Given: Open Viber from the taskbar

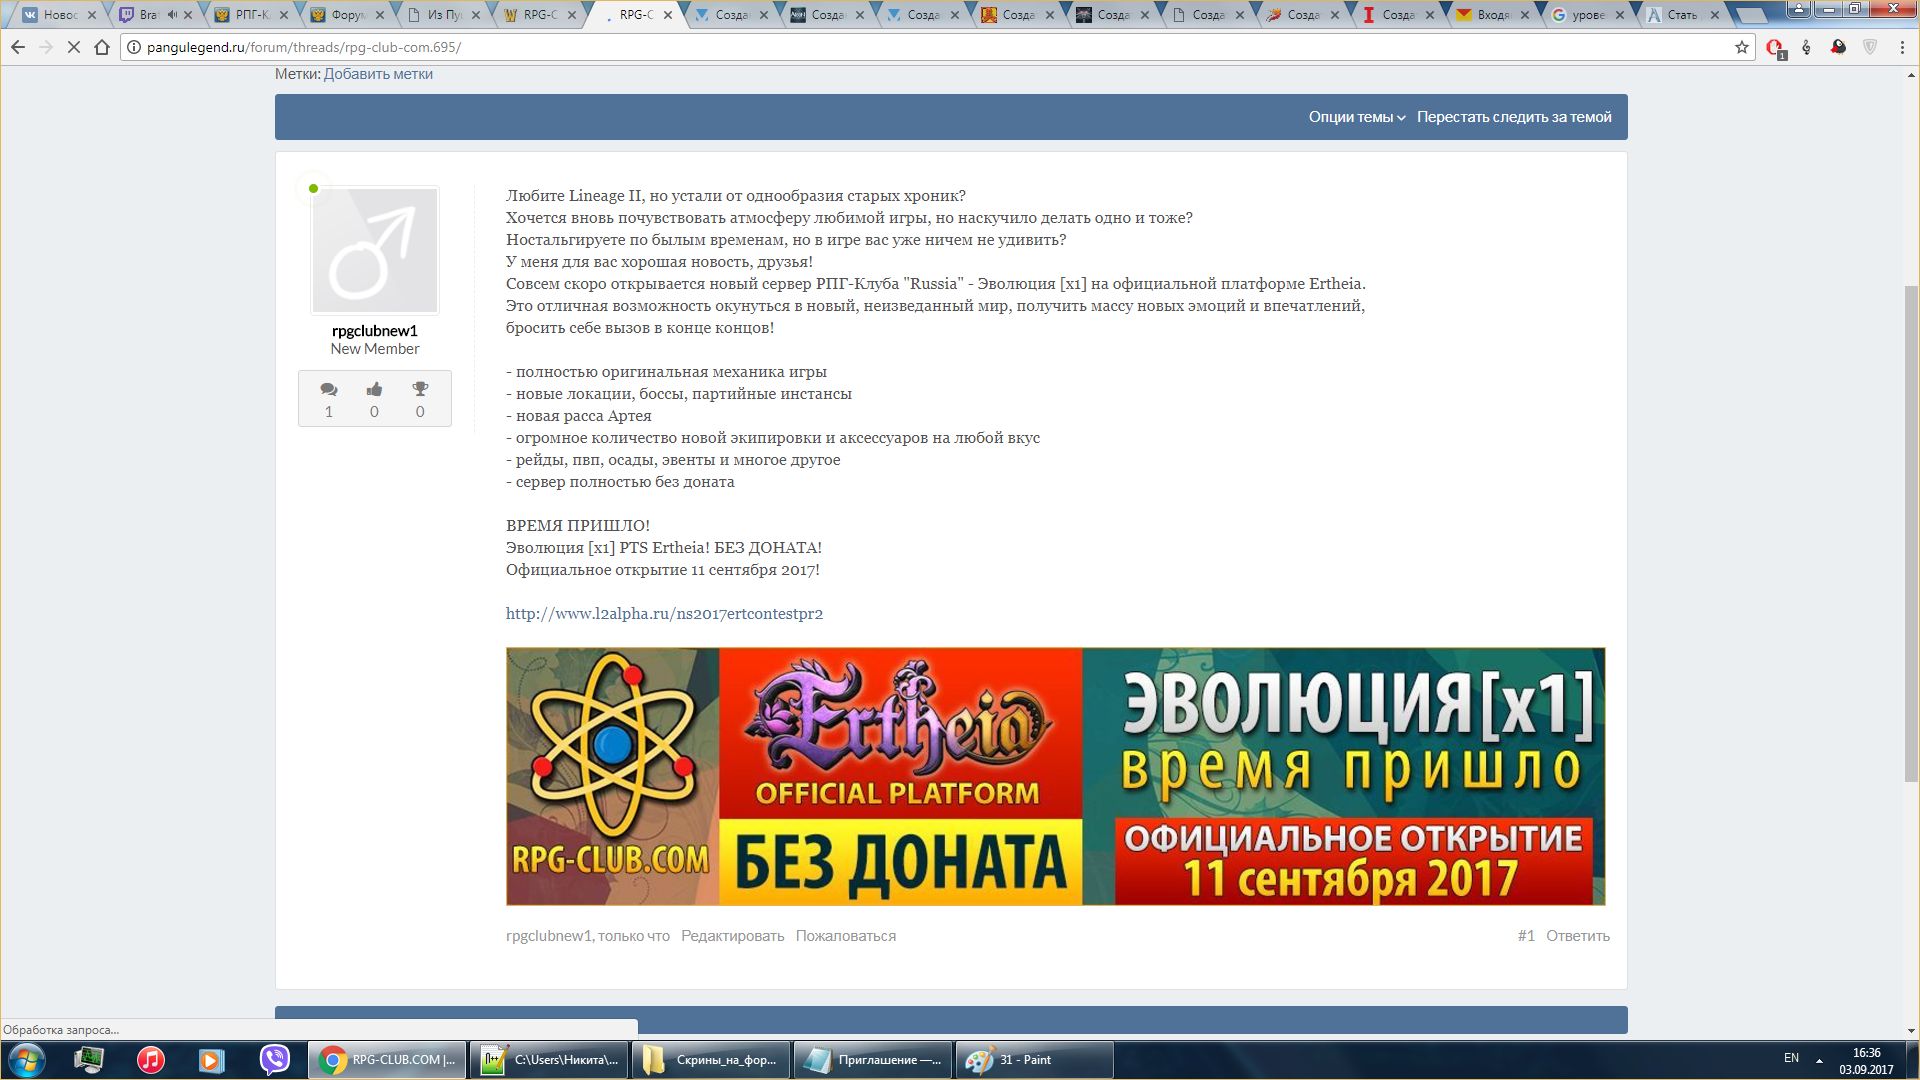Looking at the screenshot, I should click(274, 1060).
